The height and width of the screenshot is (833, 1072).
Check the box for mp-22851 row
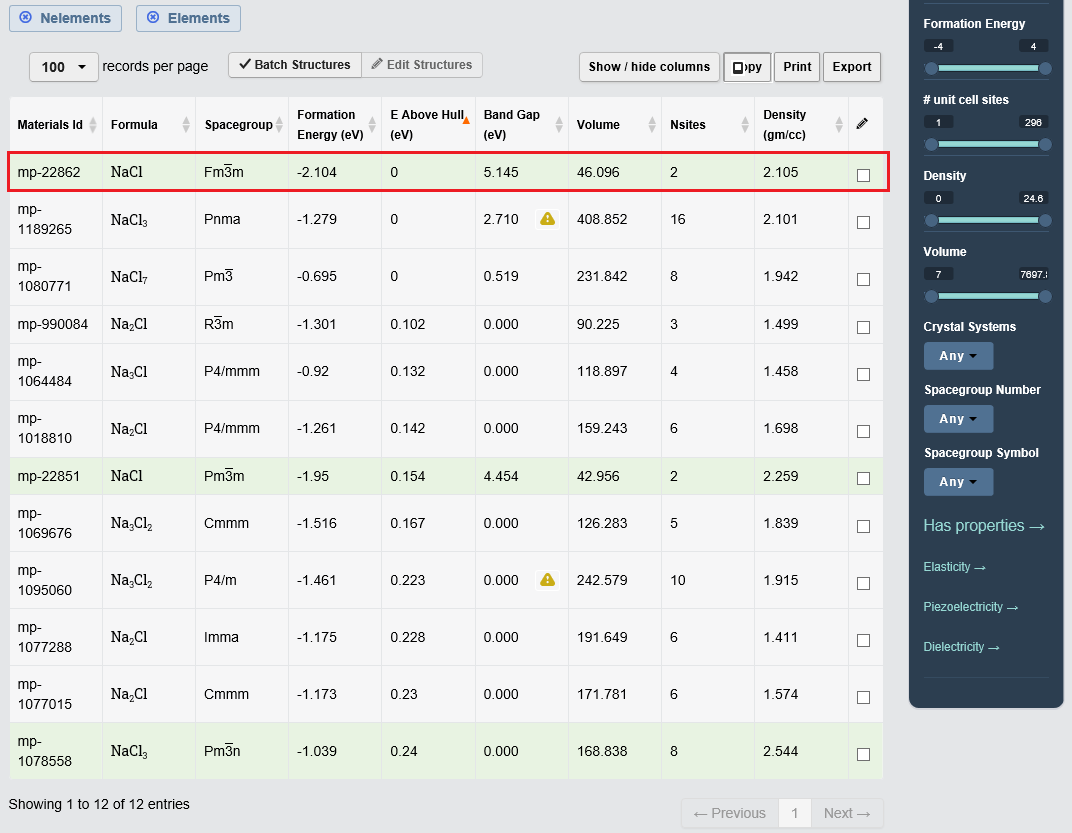(x=863, y=478)
